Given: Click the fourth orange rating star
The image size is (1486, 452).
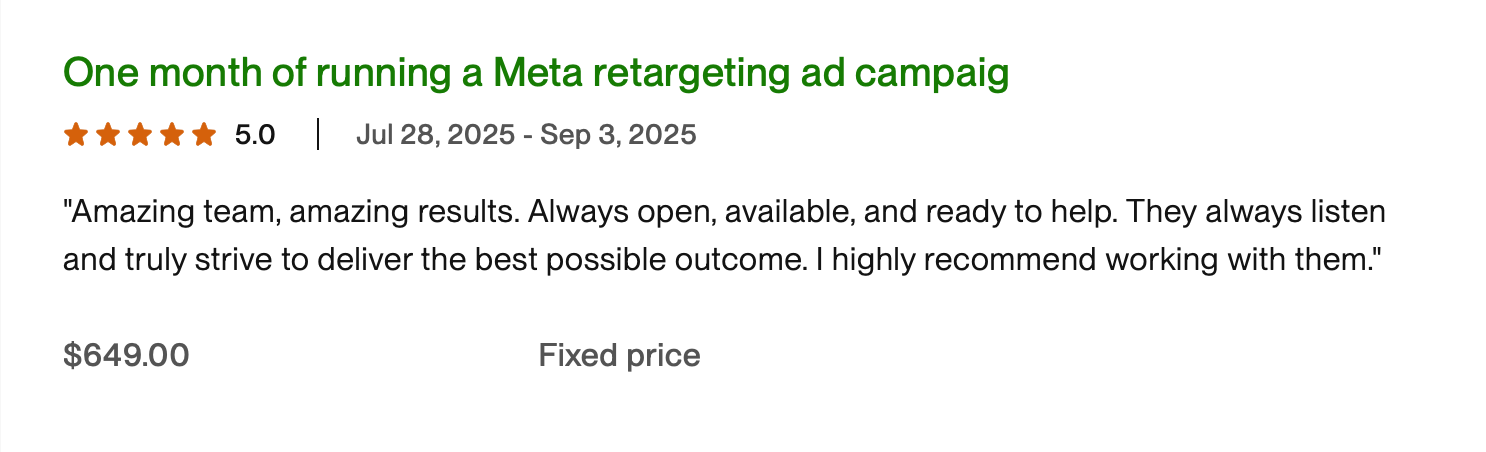Looking at the screenshot, I should pyautogui.click(x=171, y=134).
